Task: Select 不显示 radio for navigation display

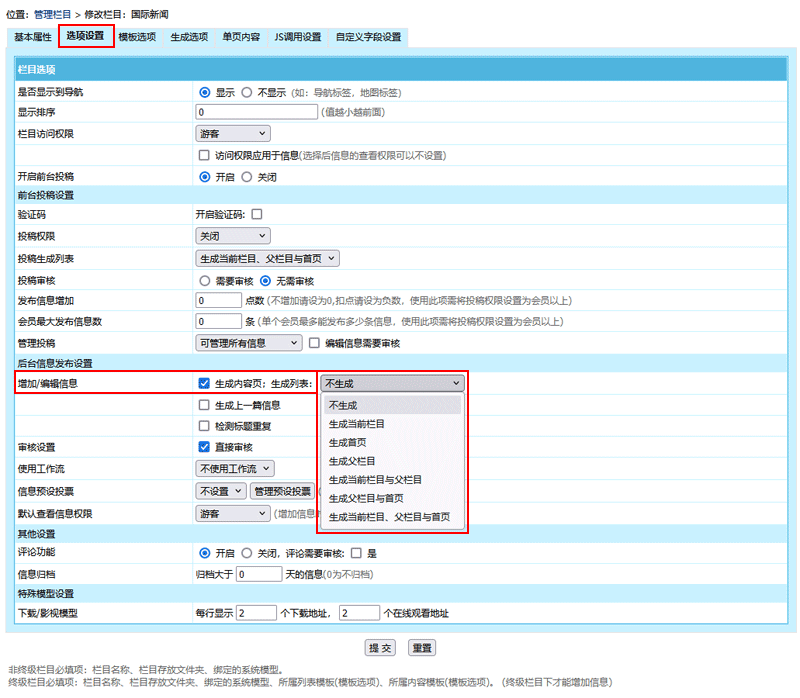Action: [x=247, y=92]
